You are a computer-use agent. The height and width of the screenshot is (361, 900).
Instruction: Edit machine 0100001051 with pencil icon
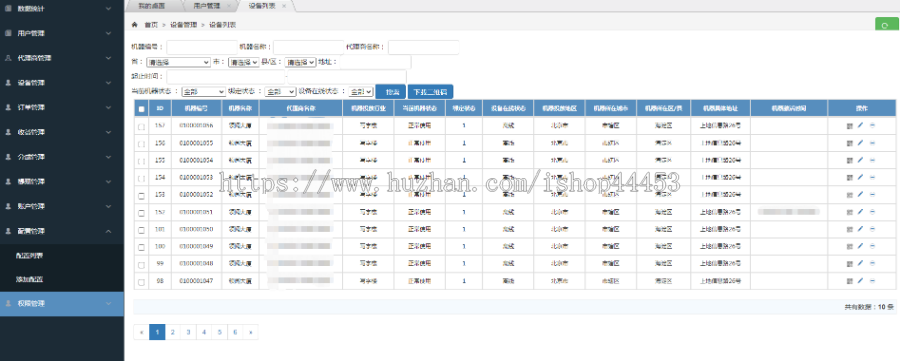point(860,212)
